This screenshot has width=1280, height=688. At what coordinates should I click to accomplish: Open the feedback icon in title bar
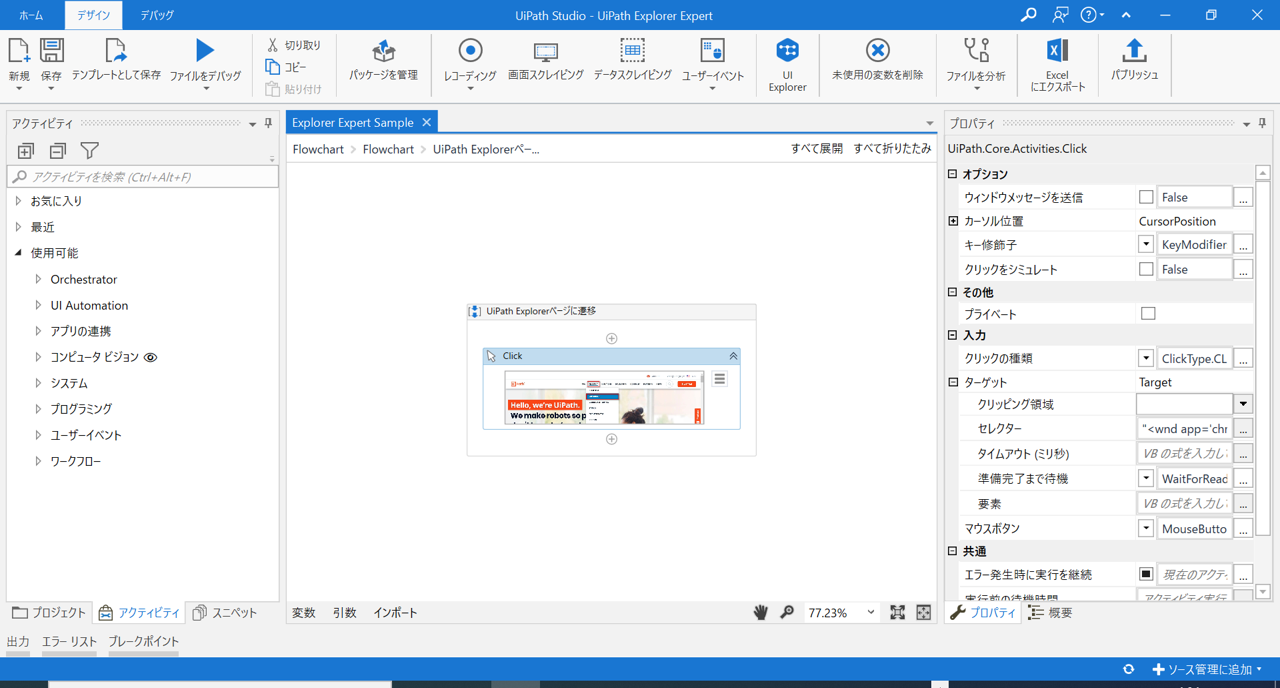coord(1060,15)
